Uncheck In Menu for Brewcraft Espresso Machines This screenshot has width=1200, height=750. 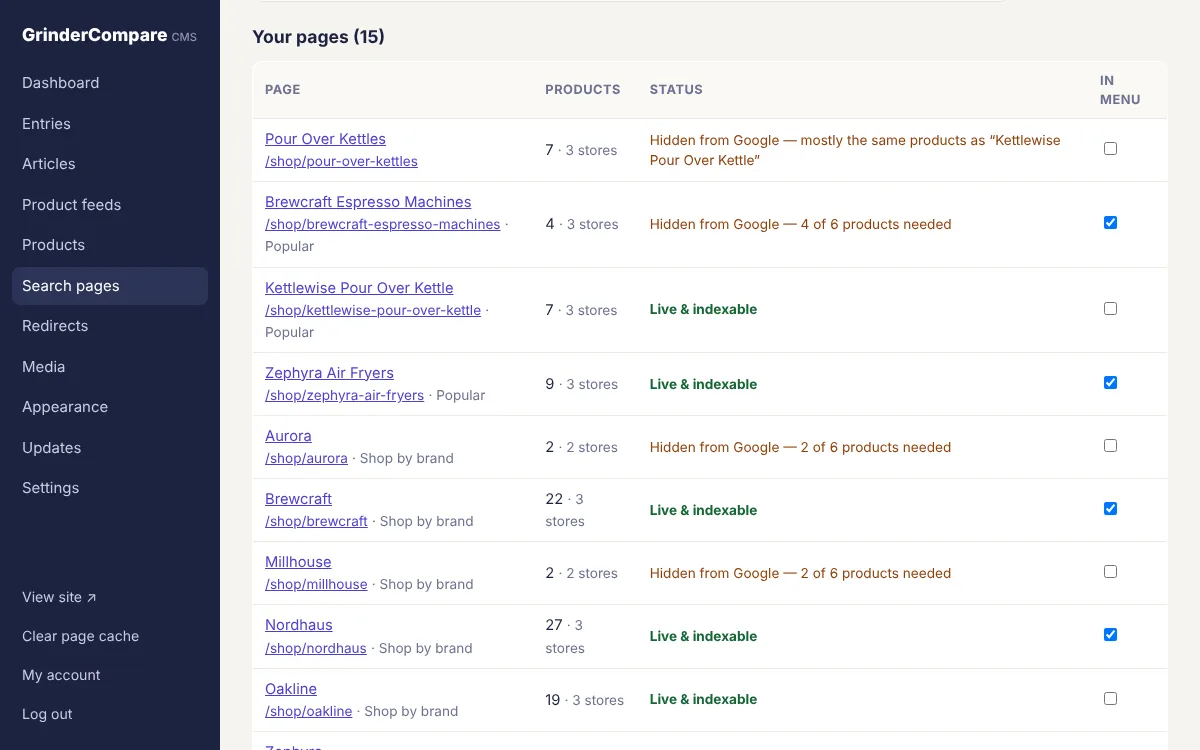(x=1110, y=223)
